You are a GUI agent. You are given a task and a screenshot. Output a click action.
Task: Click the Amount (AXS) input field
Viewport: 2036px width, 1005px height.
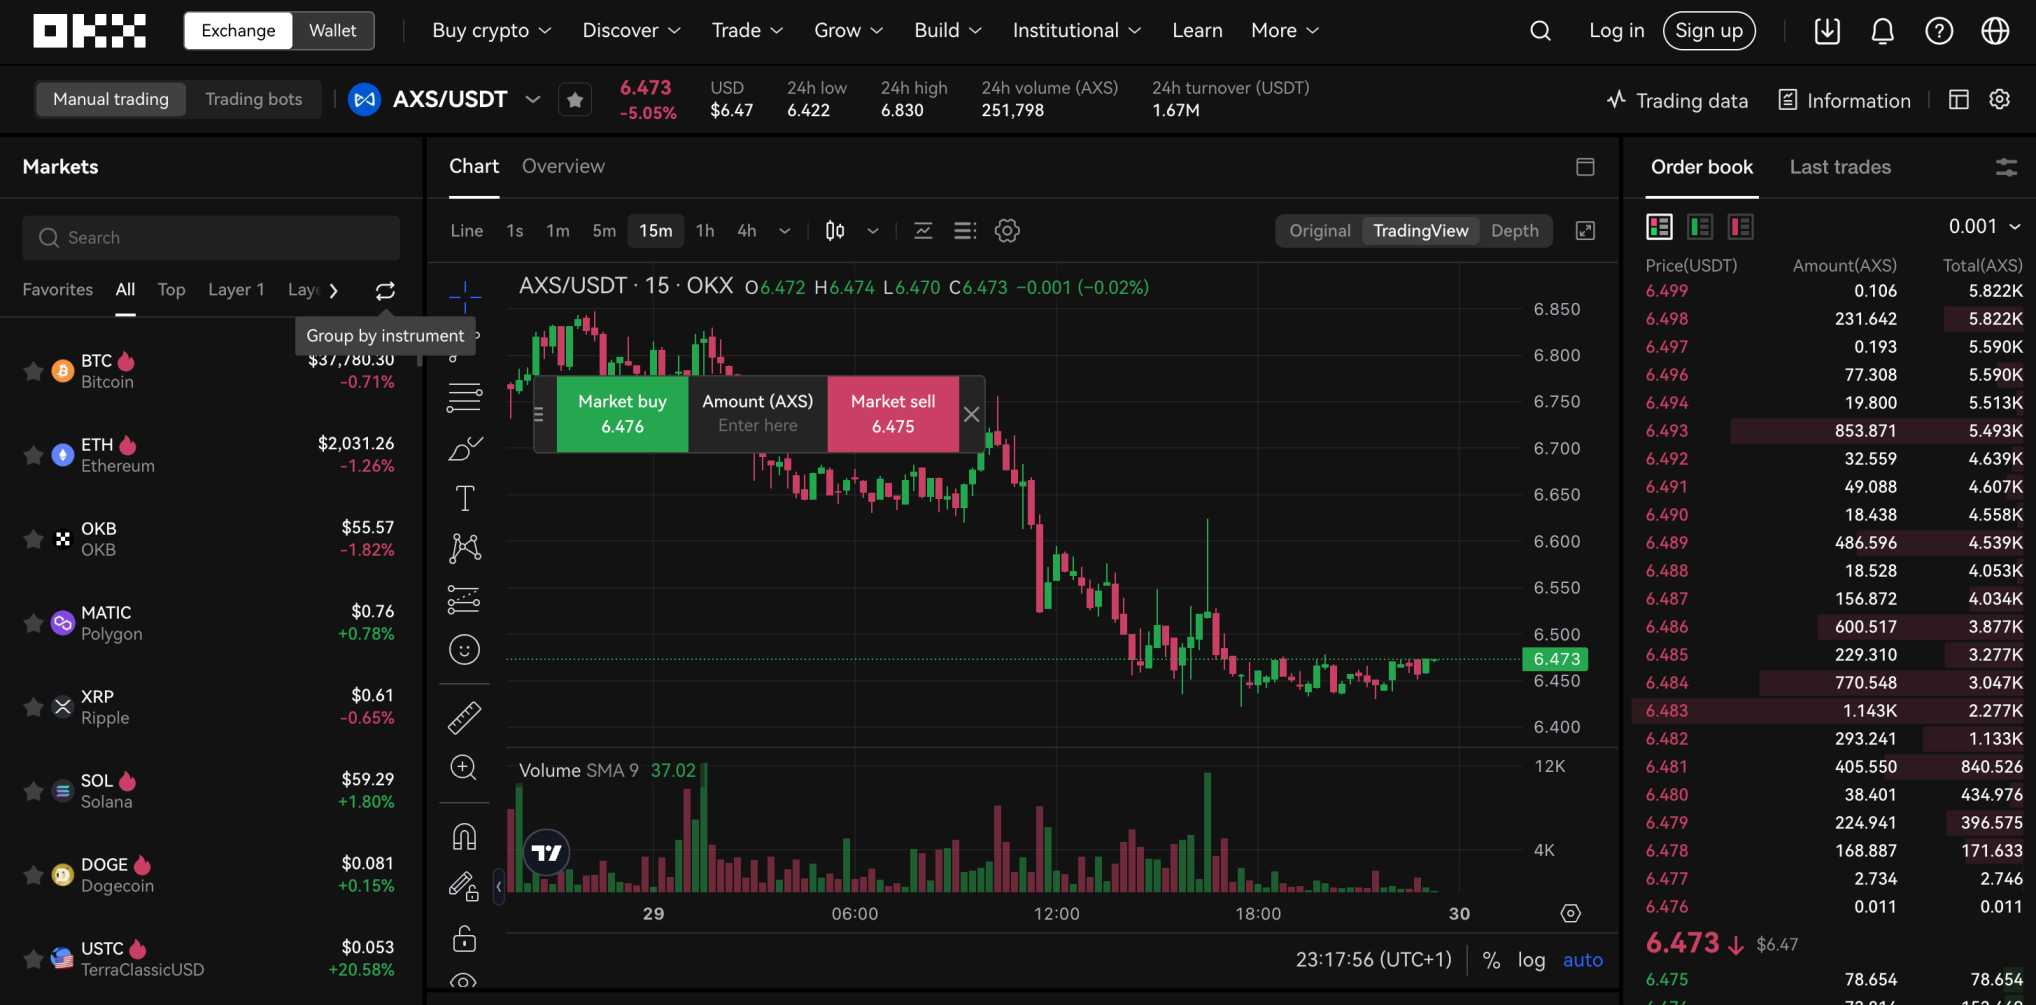pyautogui.click(x=757, y=425)
